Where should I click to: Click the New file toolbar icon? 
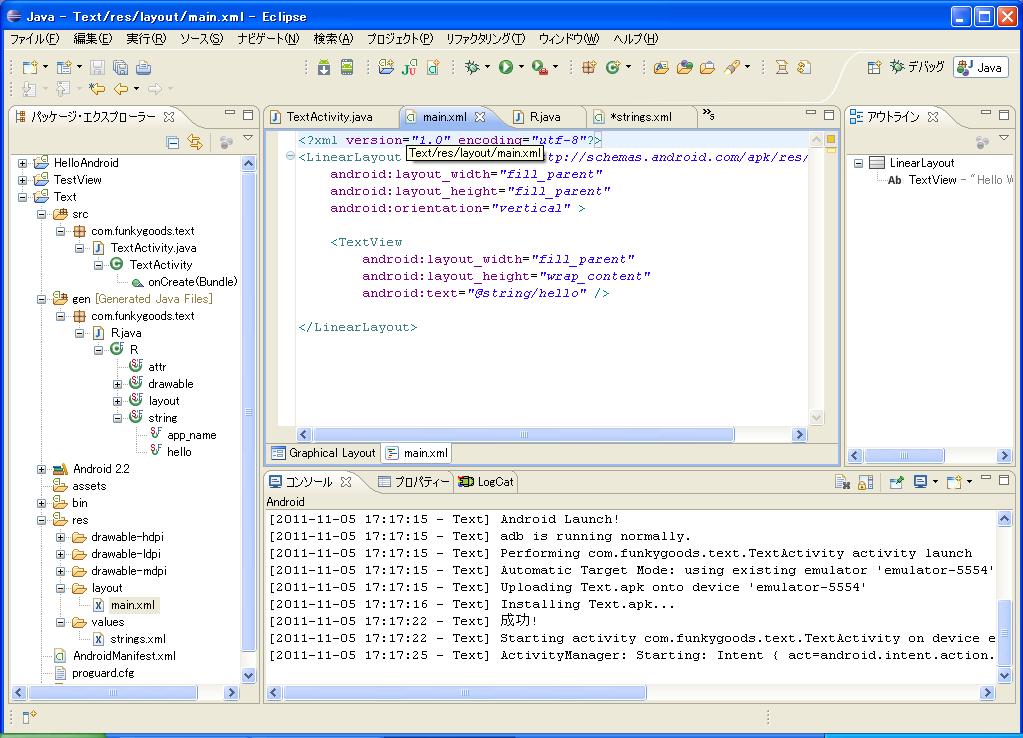(x=30, y=67)
